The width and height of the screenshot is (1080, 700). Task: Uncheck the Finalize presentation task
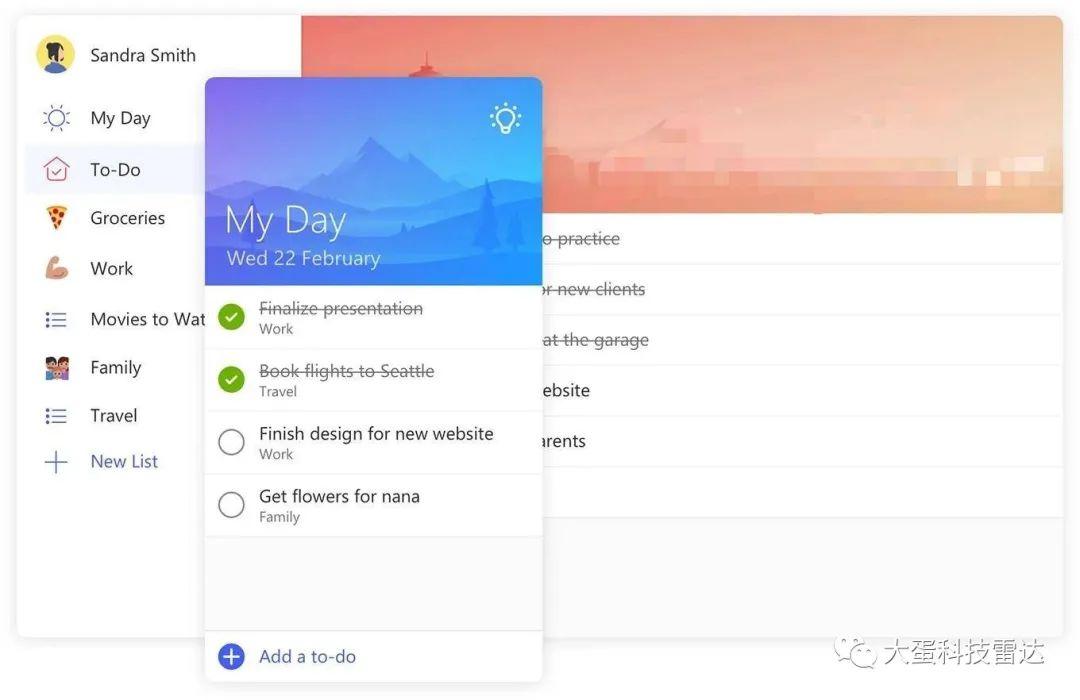231,317
